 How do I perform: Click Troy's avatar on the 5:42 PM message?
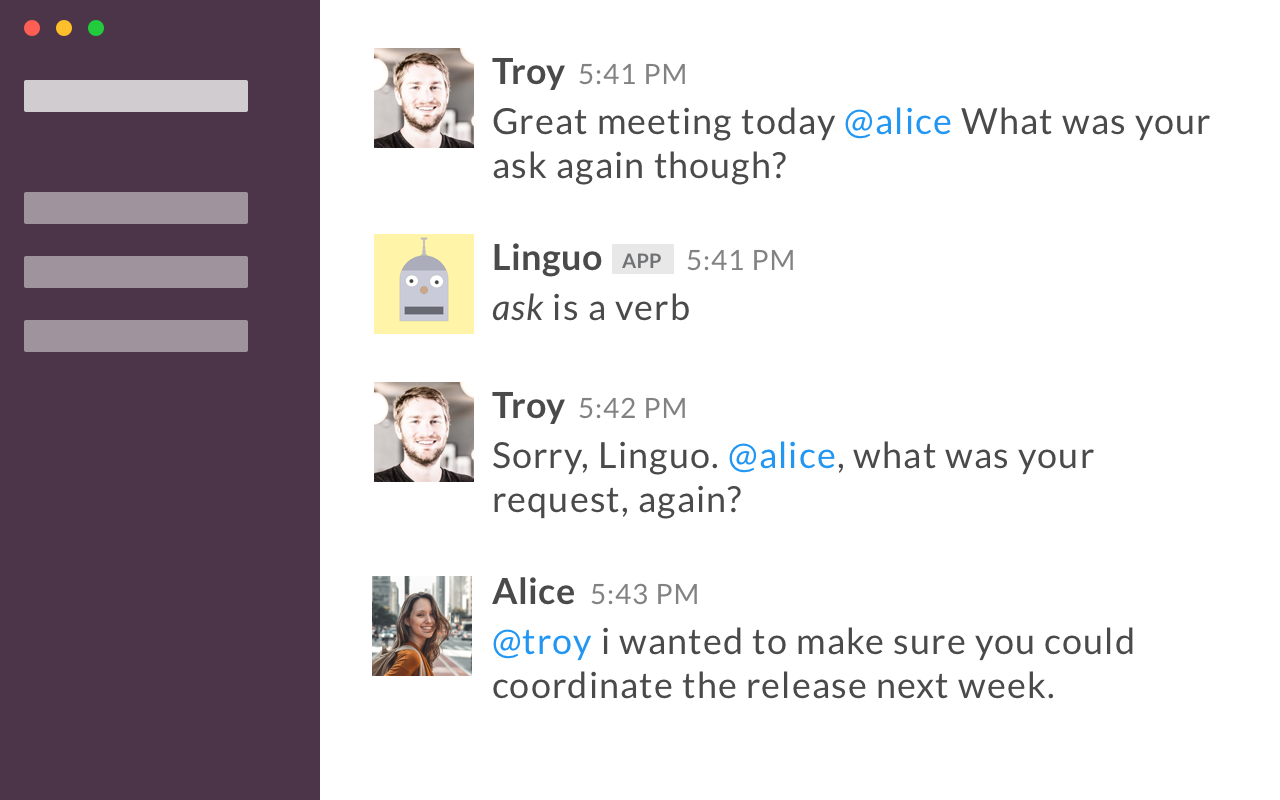[424, 432]
